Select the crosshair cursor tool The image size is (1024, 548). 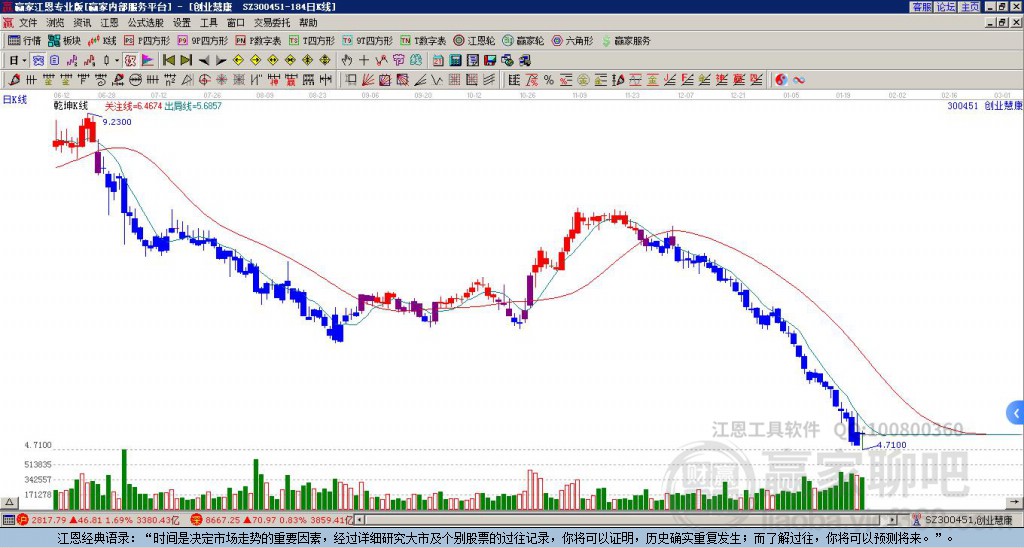pos(364,61)
